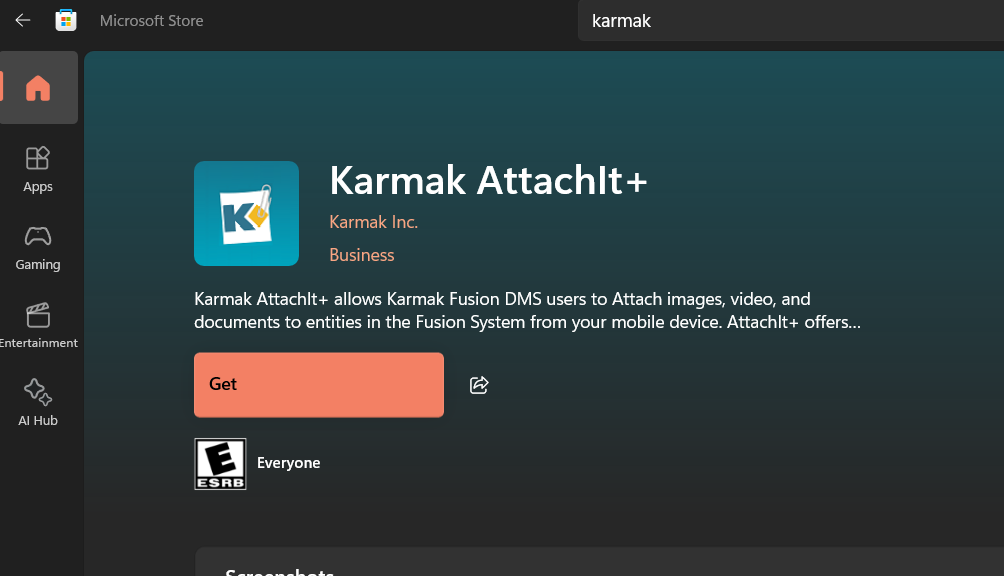The height and width of the screenshot is (576, 1004).
Task: Click the ESRB Everyone rating badge
Action: (220, 463)
